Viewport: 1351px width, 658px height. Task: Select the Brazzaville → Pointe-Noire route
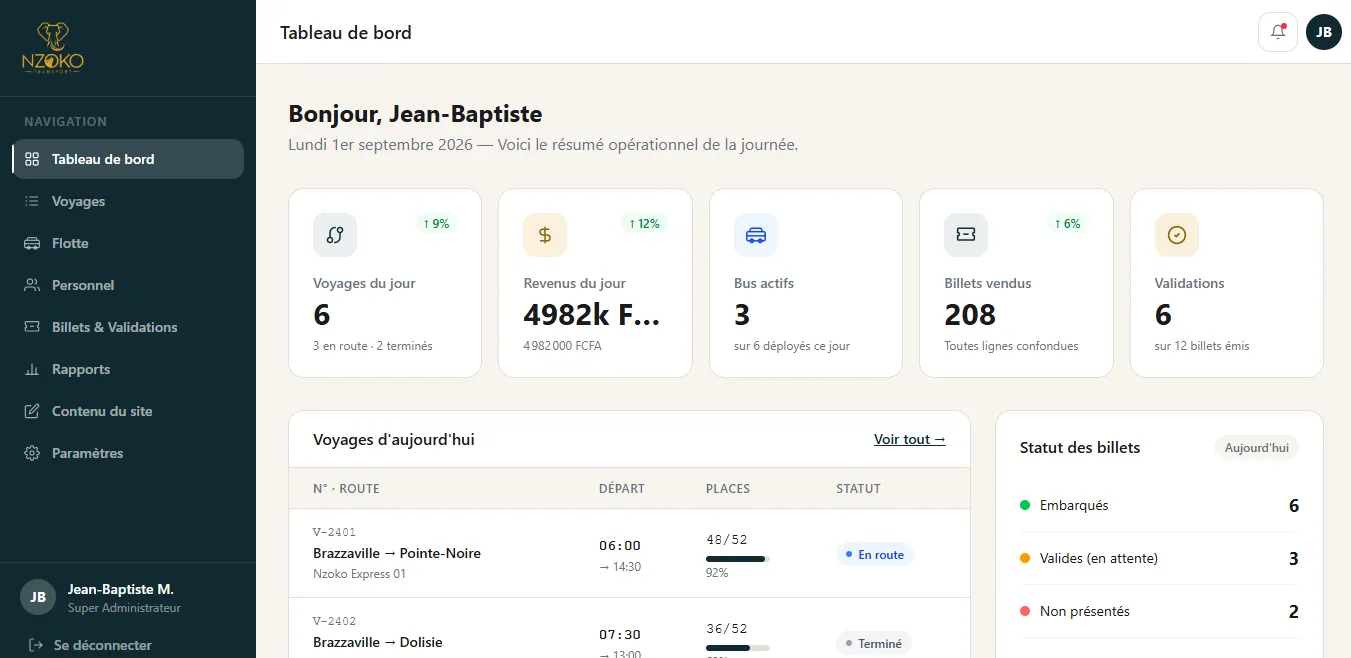(x=397, y=553)
